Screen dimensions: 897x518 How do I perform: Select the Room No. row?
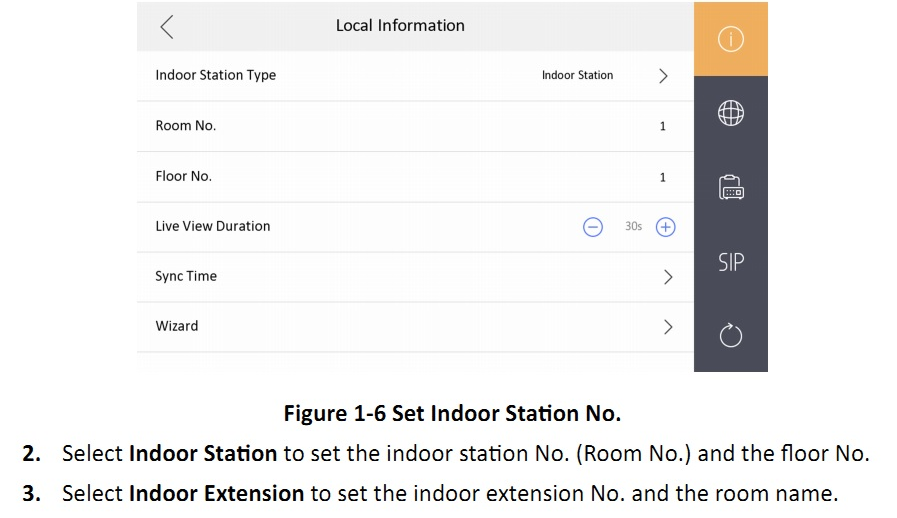click(415, 126)
